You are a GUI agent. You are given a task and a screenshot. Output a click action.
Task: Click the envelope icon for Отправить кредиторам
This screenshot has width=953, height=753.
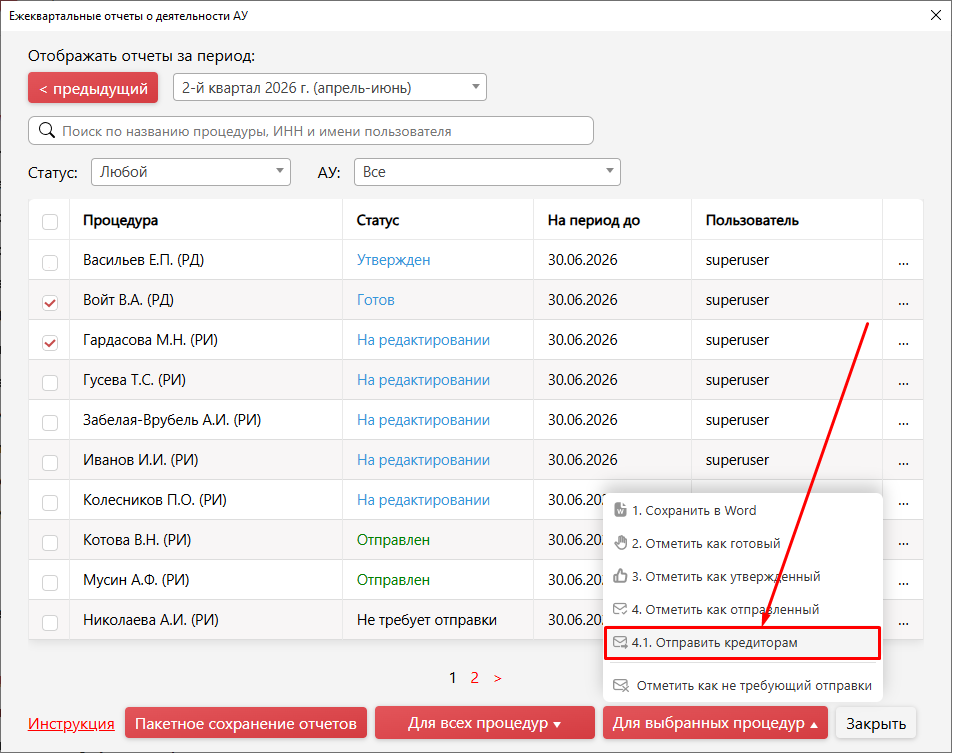coord(620,642)
